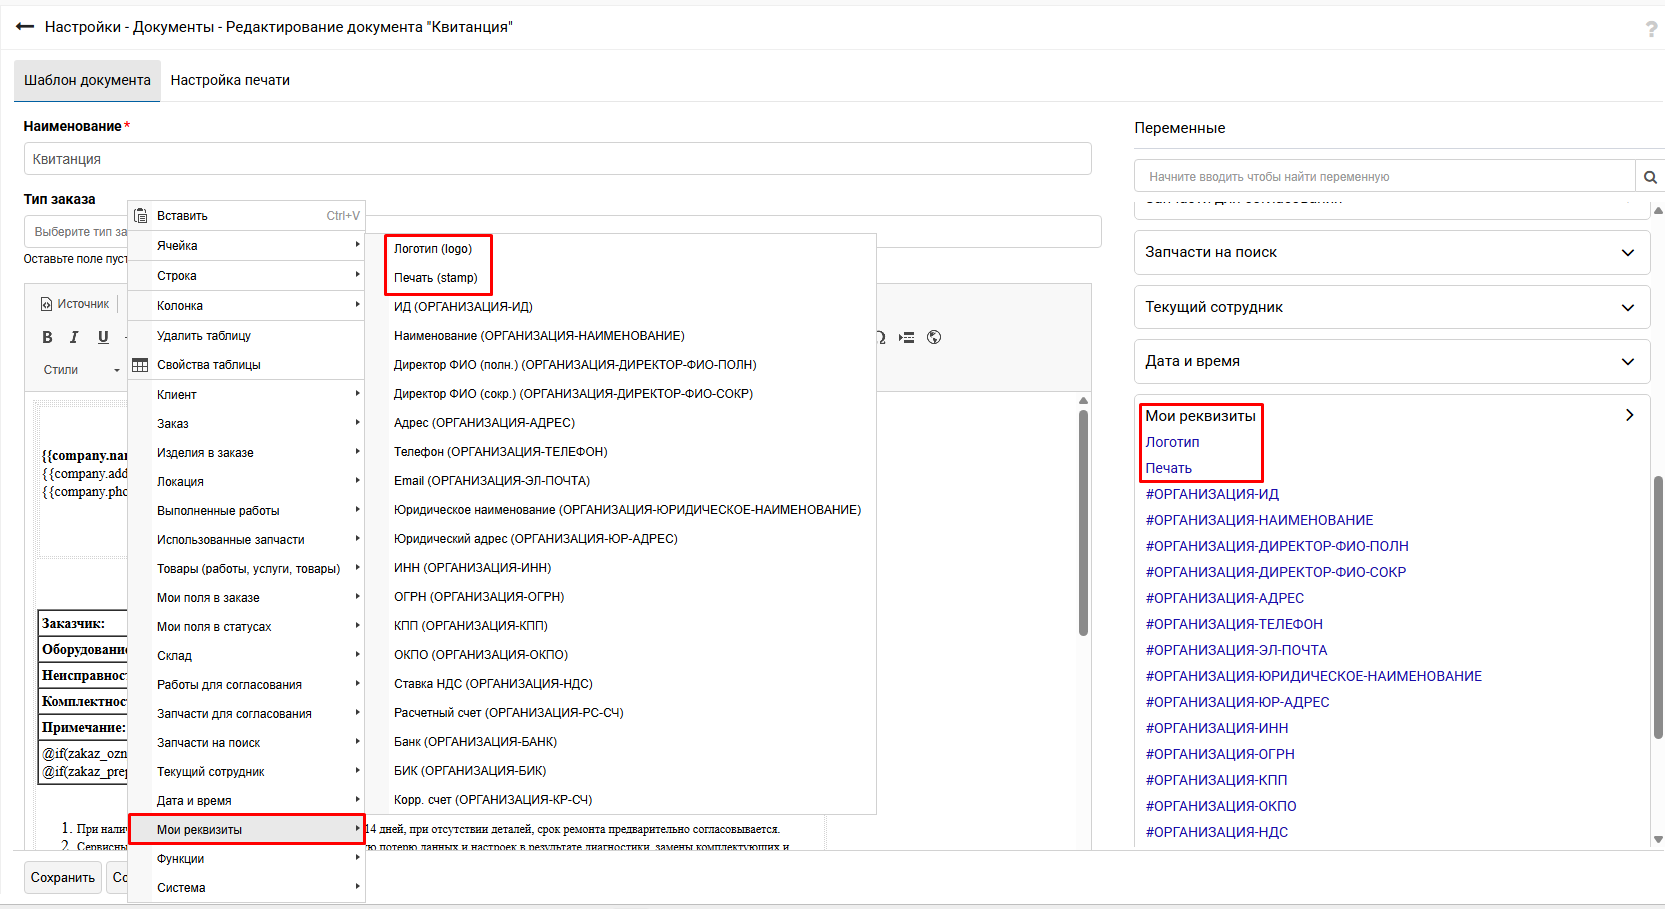Viewport: 1665px width, 909px height.
Task: Choose Удалить таблицу from the context menu
Action: click(x=246, y=336)
